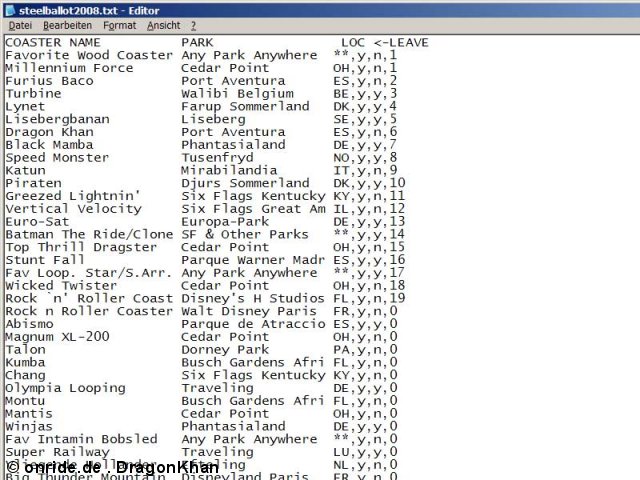Click on Olympia Looping text
The height and width of the screenshot is (480, 640).
click(65, 388)
